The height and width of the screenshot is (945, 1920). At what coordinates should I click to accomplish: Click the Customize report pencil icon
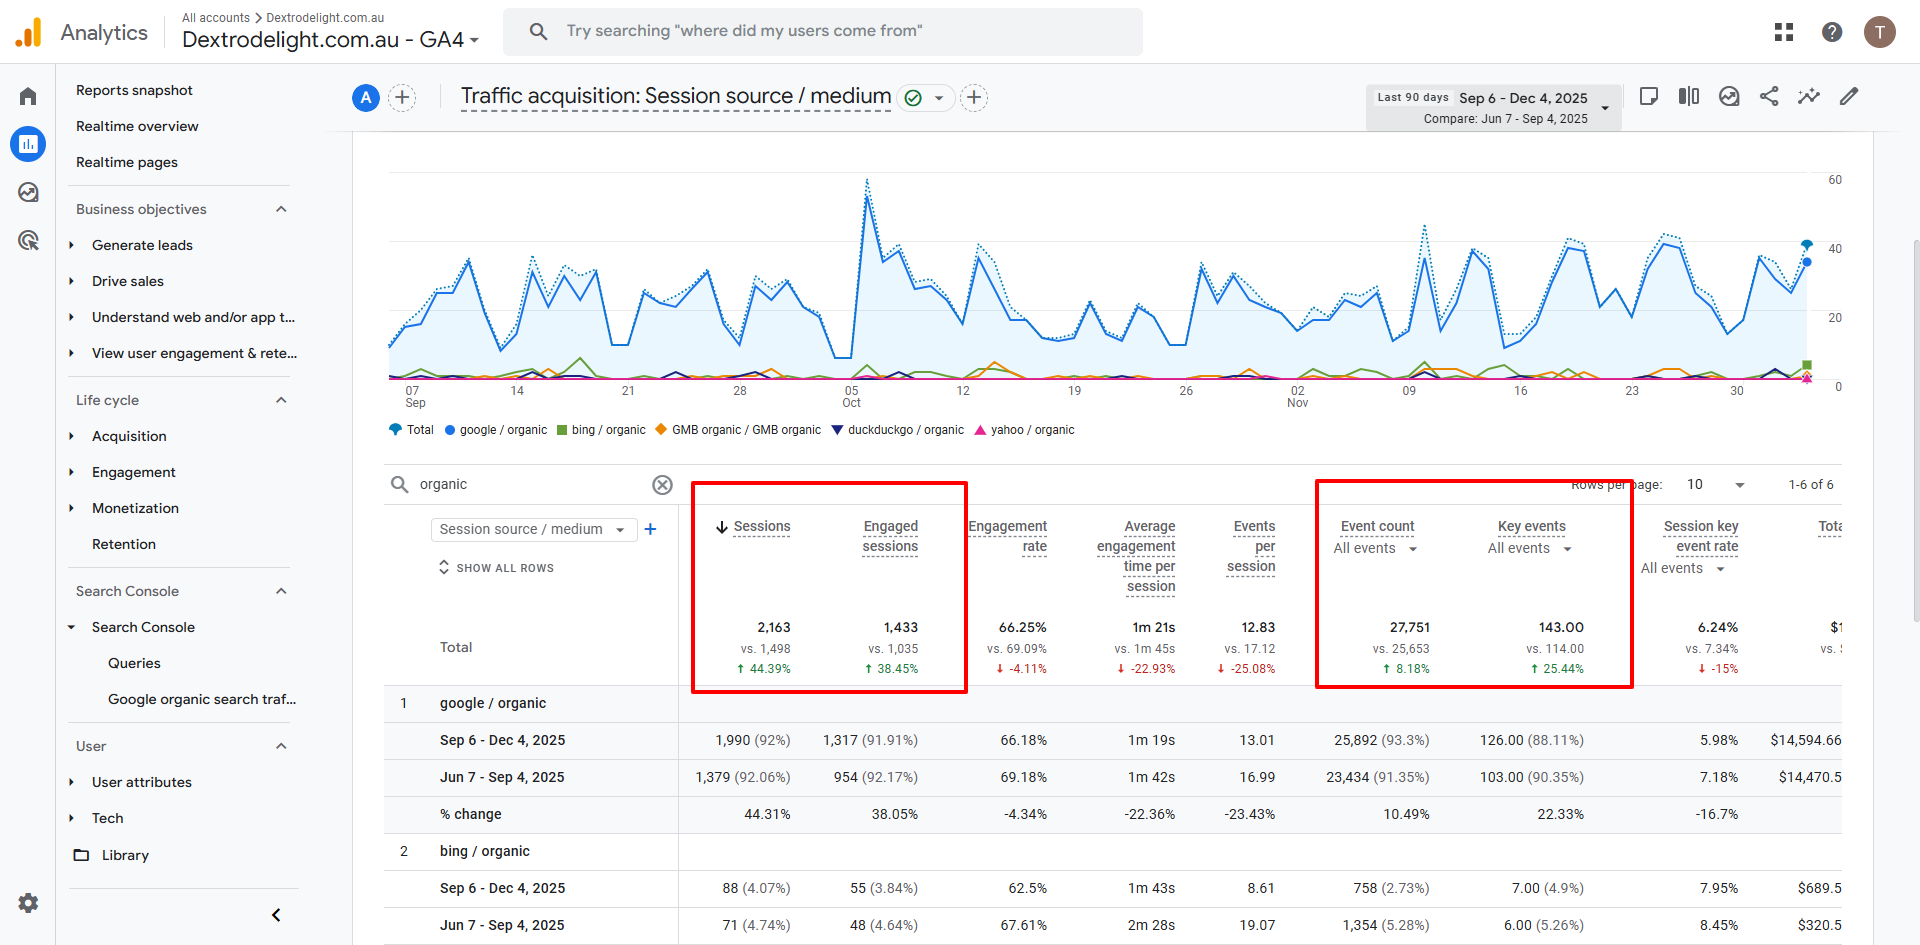(x=1849, y=96)
